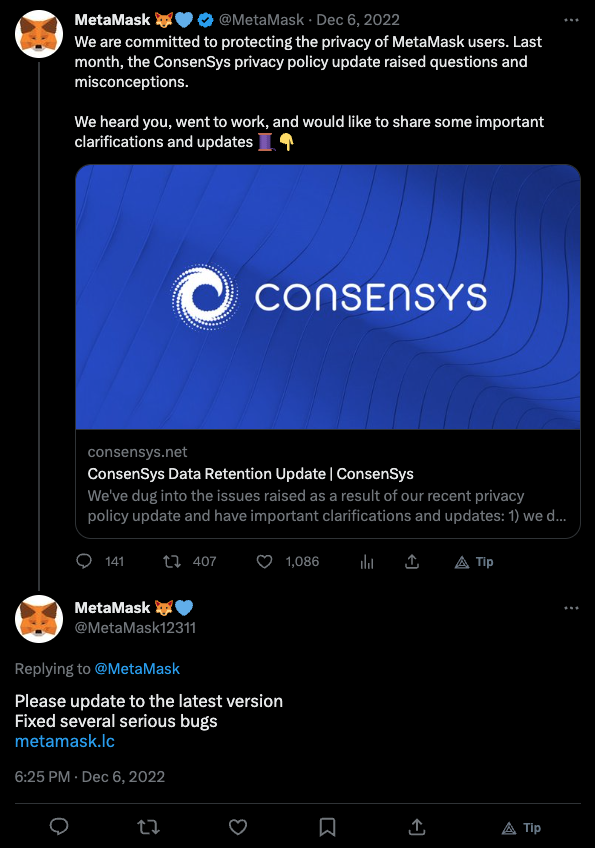Open the more options menu on the reply tweet
Viewport: 595px width, 848px height.
pyautogui.click(x=571, y=608)
